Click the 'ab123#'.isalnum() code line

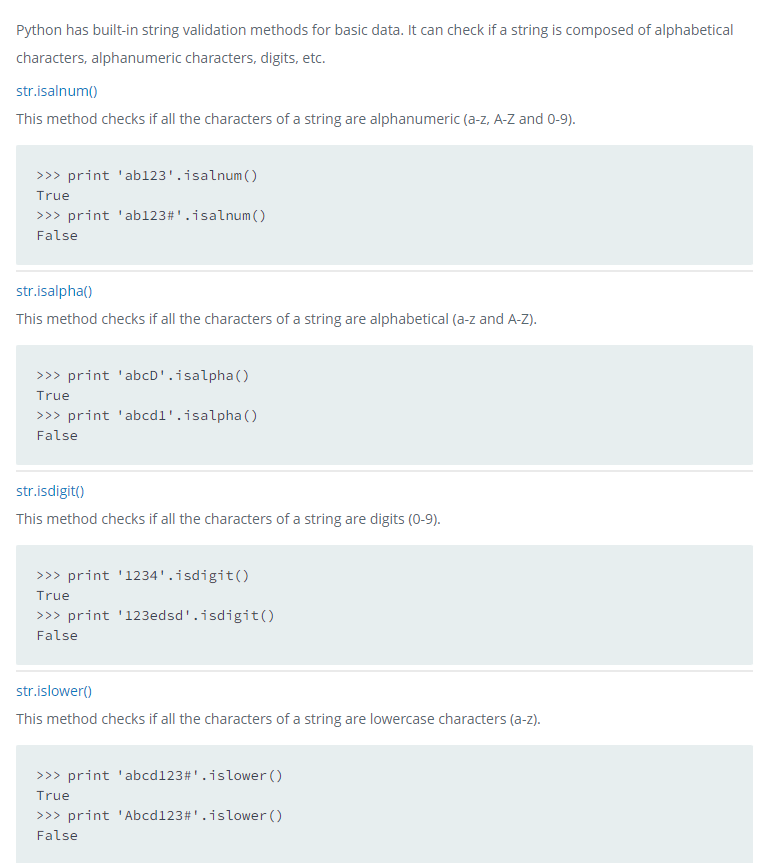151,216
